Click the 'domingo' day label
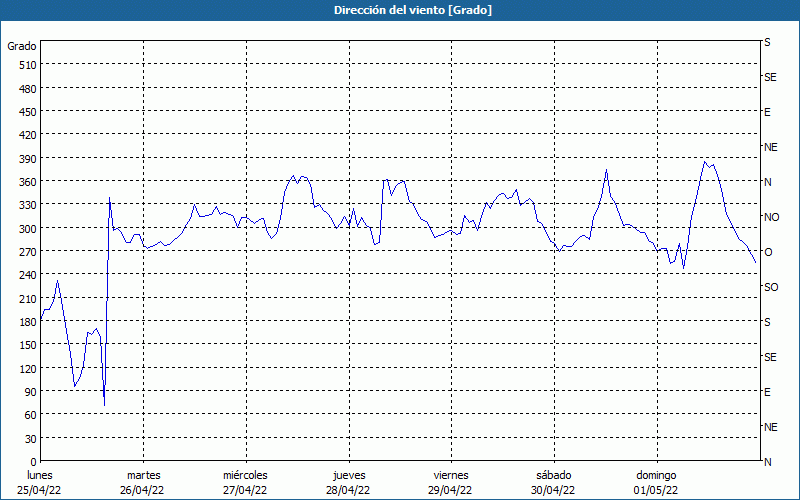The height and width of the screenshot is (500, 800). tap(656, 476)
